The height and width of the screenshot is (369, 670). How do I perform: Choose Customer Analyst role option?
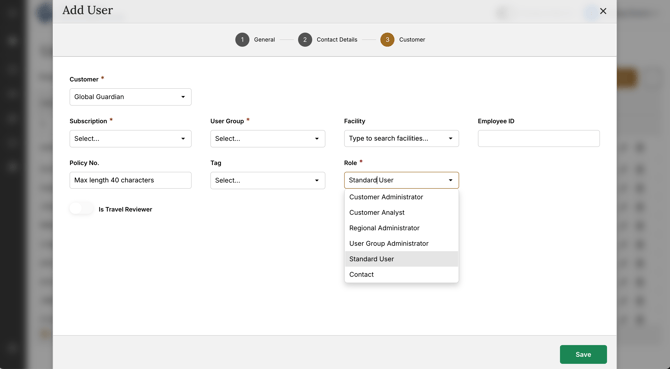pyautogui.click(x=401, y=212)
